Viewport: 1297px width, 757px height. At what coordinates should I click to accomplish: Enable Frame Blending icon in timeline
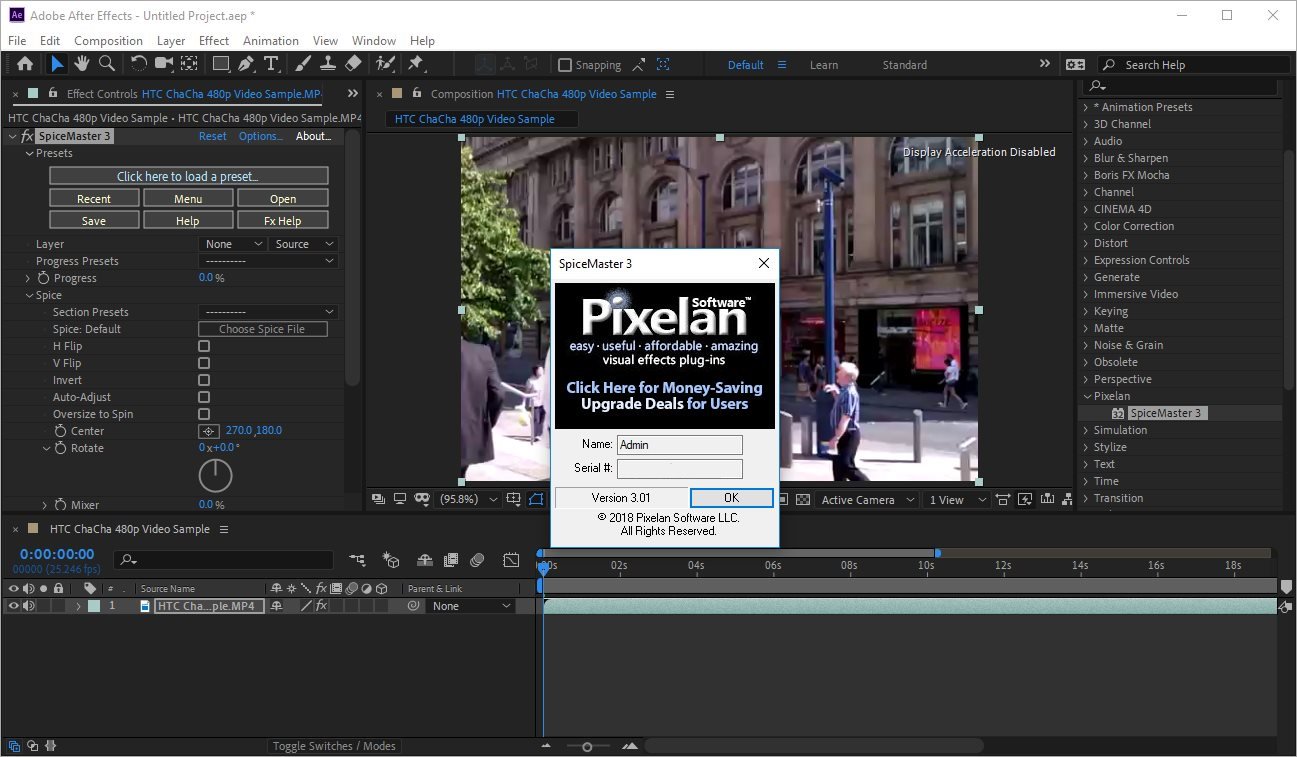[x=451, y=560]
